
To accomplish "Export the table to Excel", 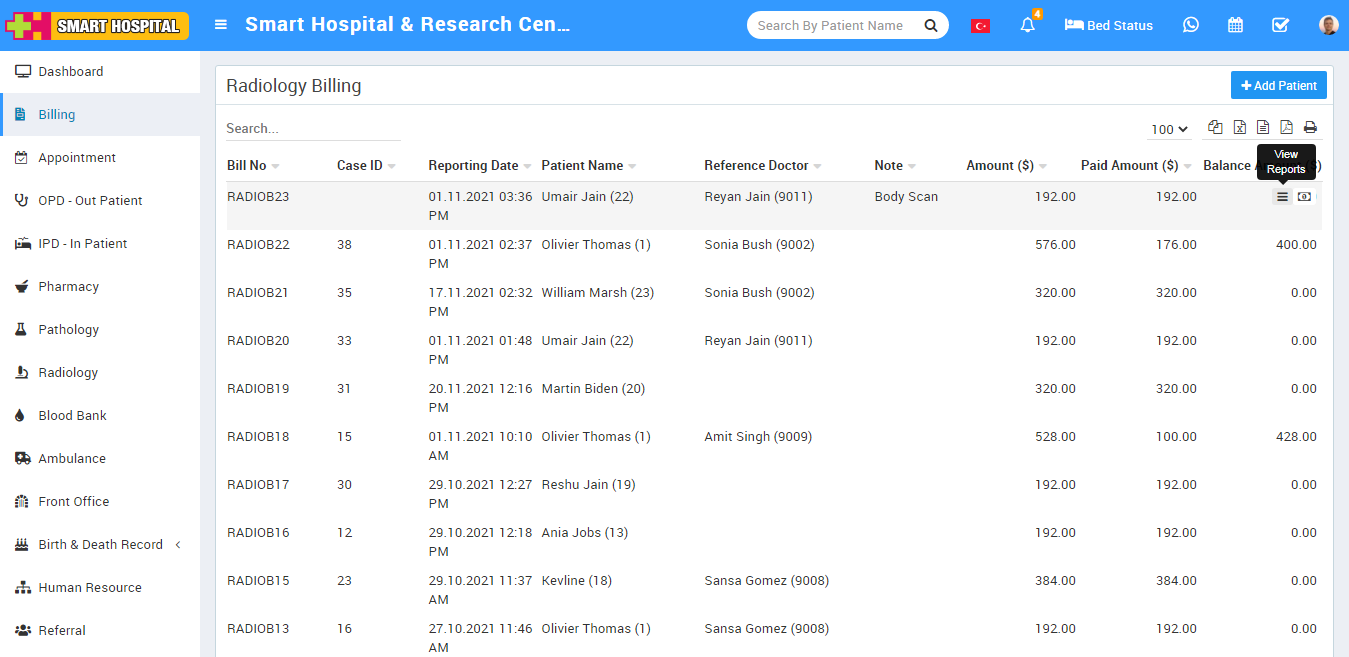I will [1240, 127].
